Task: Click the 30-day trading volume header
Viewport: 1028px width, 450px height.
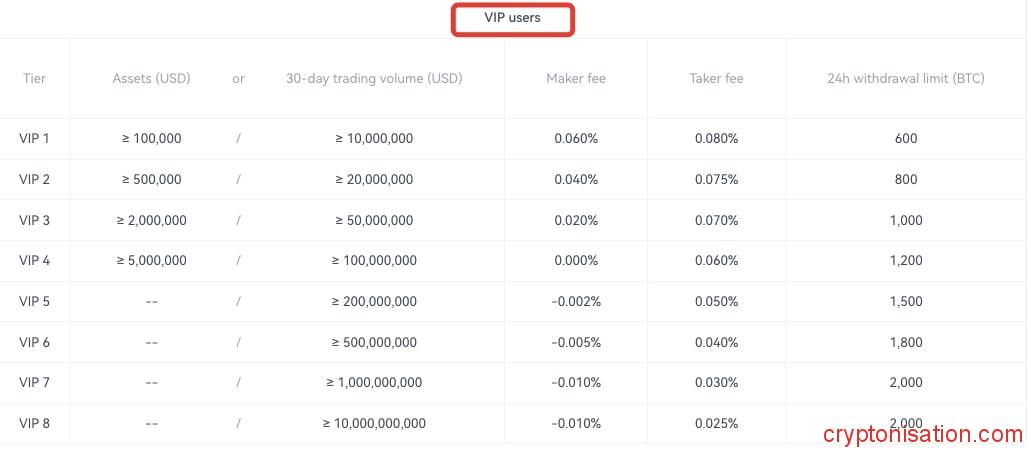Action: tap(374, 78)
